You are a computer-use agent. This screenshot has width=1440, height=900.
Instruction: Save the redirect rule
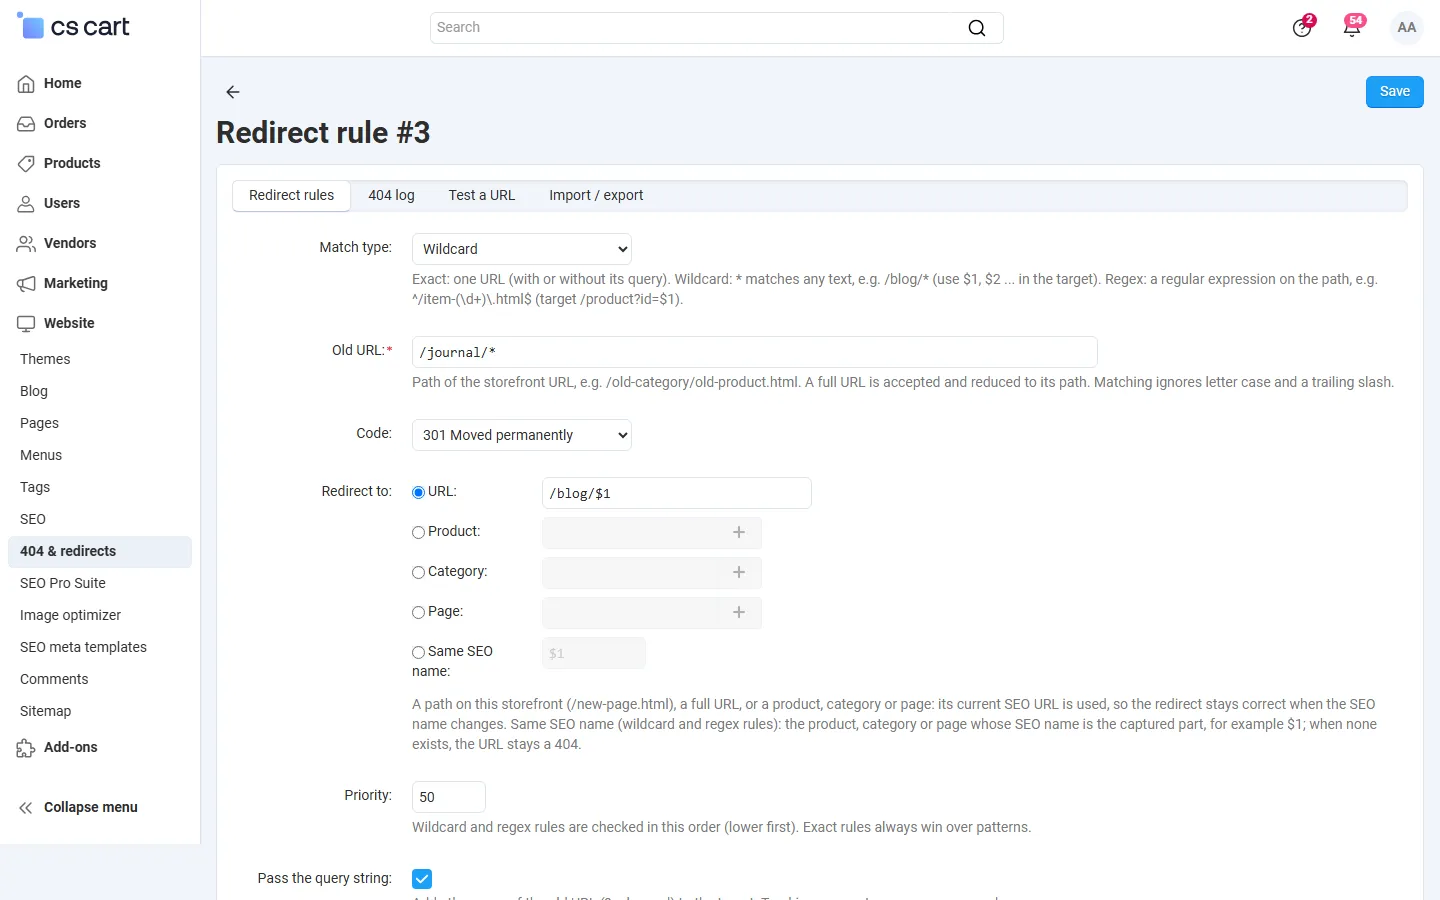(1395, 92)
